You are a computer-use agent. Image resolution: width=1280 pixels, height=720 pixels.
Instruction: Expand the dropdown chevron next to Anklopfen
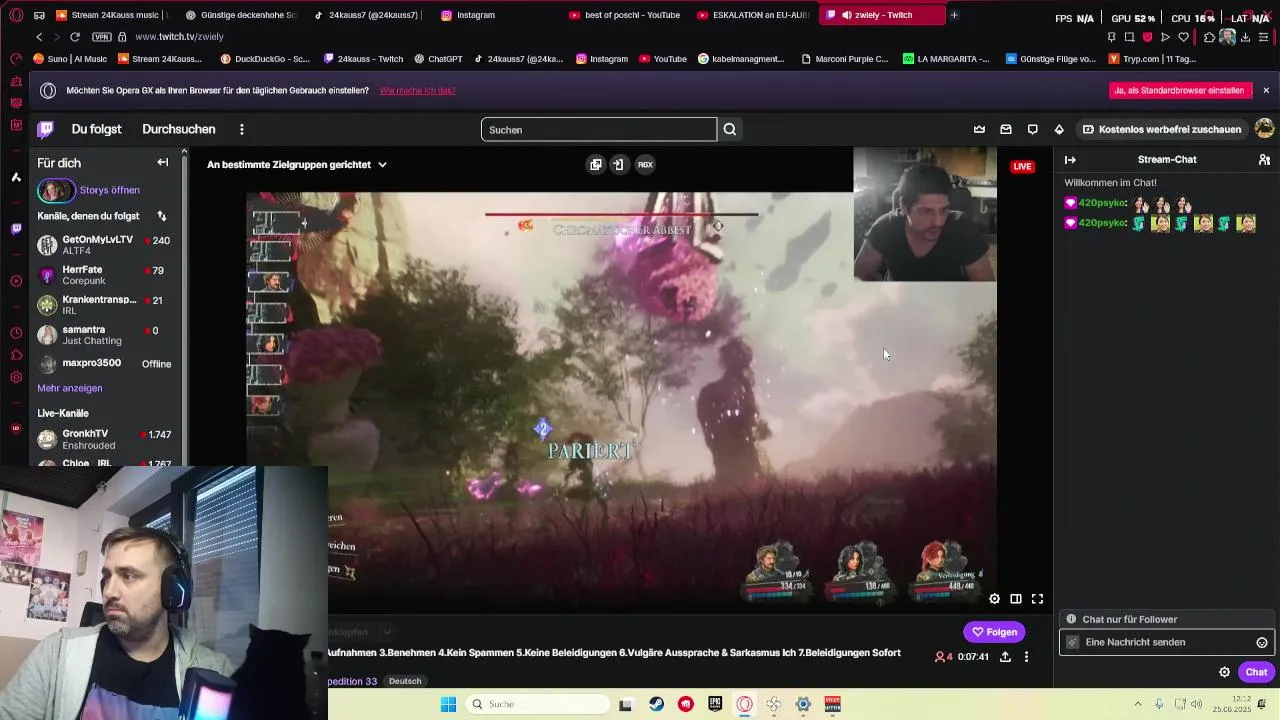tap(386, 632)
